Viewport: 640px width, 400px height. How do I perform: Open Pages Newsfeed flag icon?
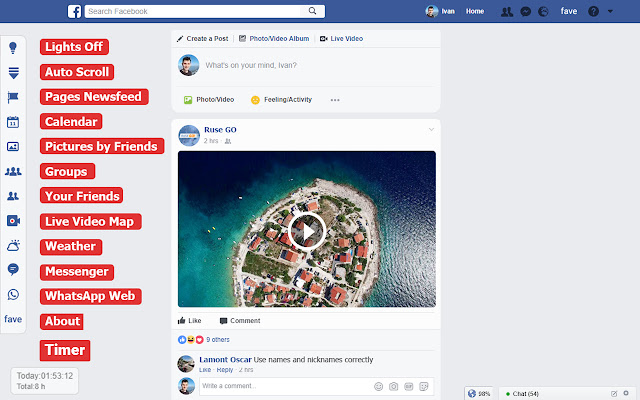point(13,97)
